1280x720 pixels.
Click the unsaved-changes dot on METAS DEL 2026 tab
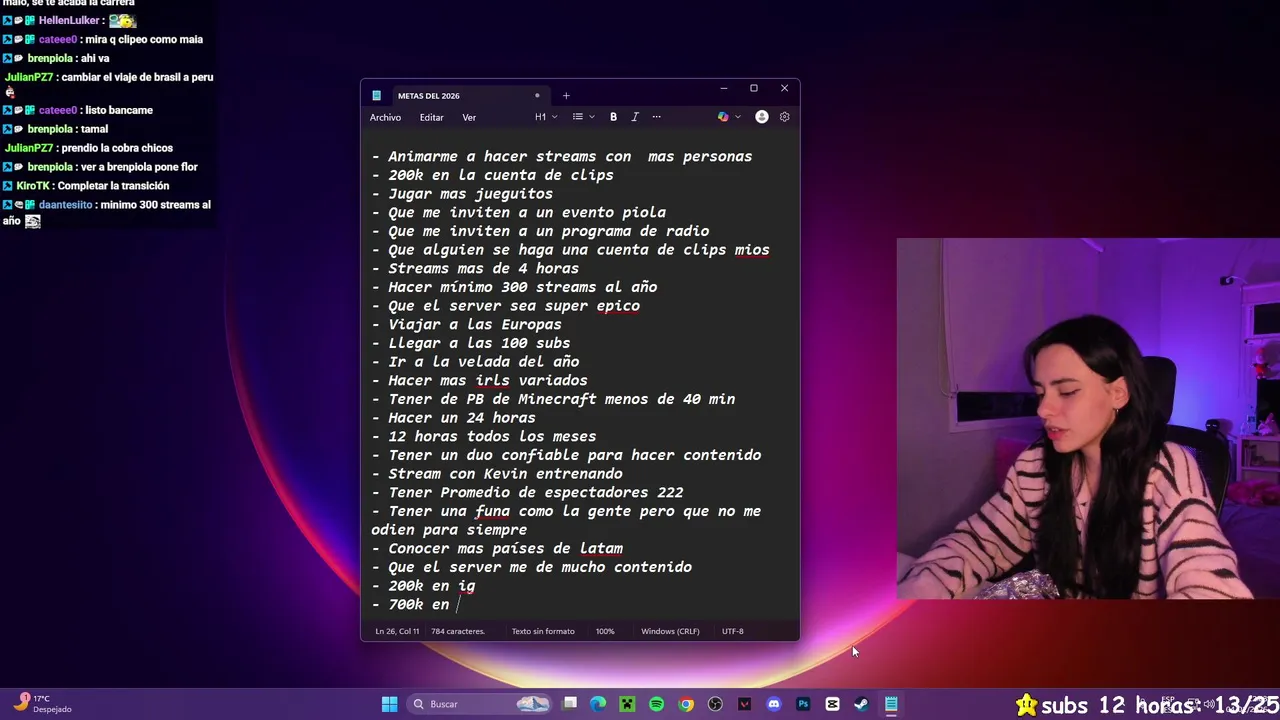(x=537, y=96)
